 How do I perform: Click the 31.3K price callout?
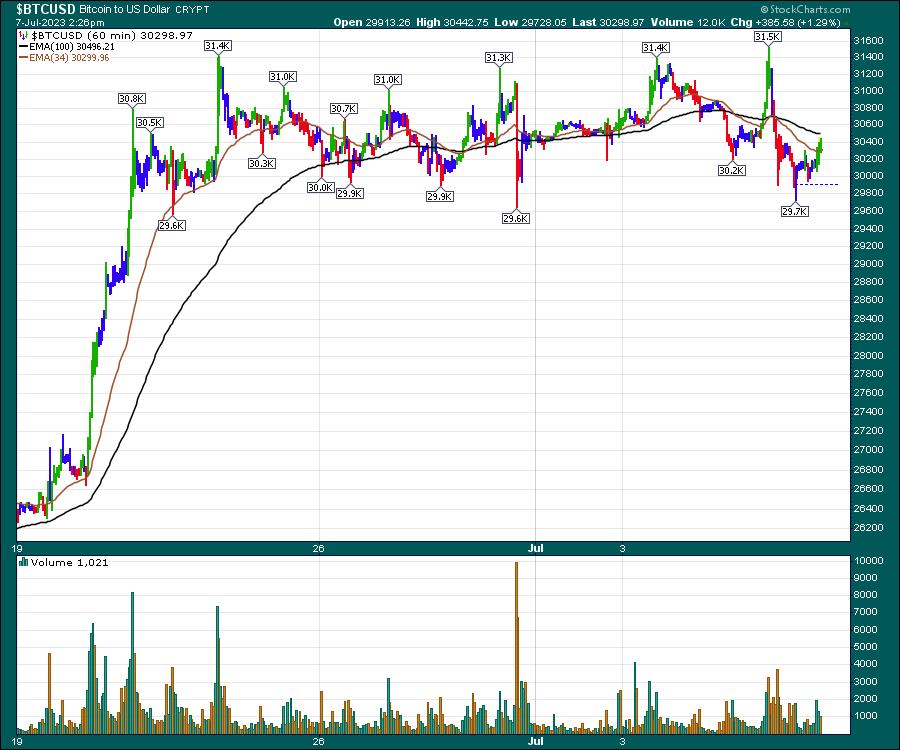tap(498, 58)
